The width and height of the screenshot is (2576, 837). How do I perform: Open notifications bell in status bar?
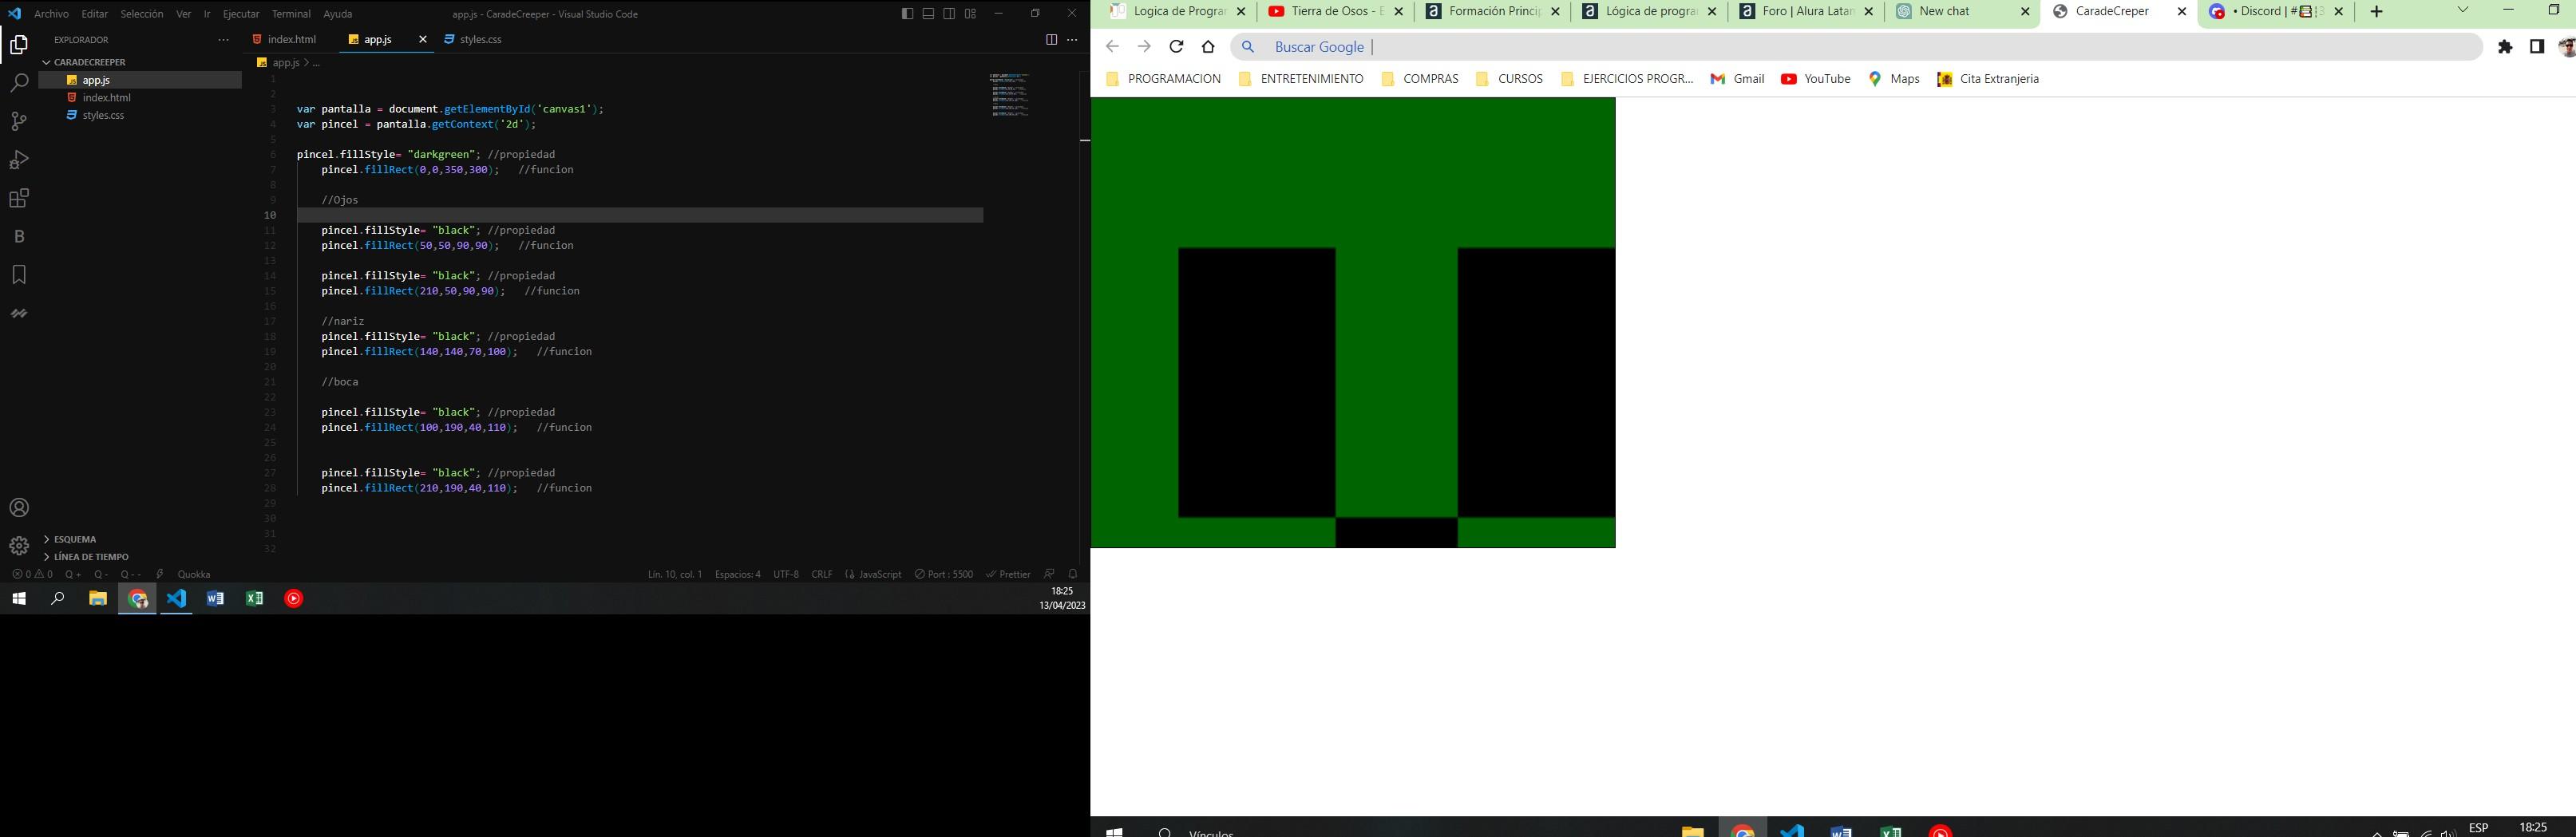pos(1073,575)
